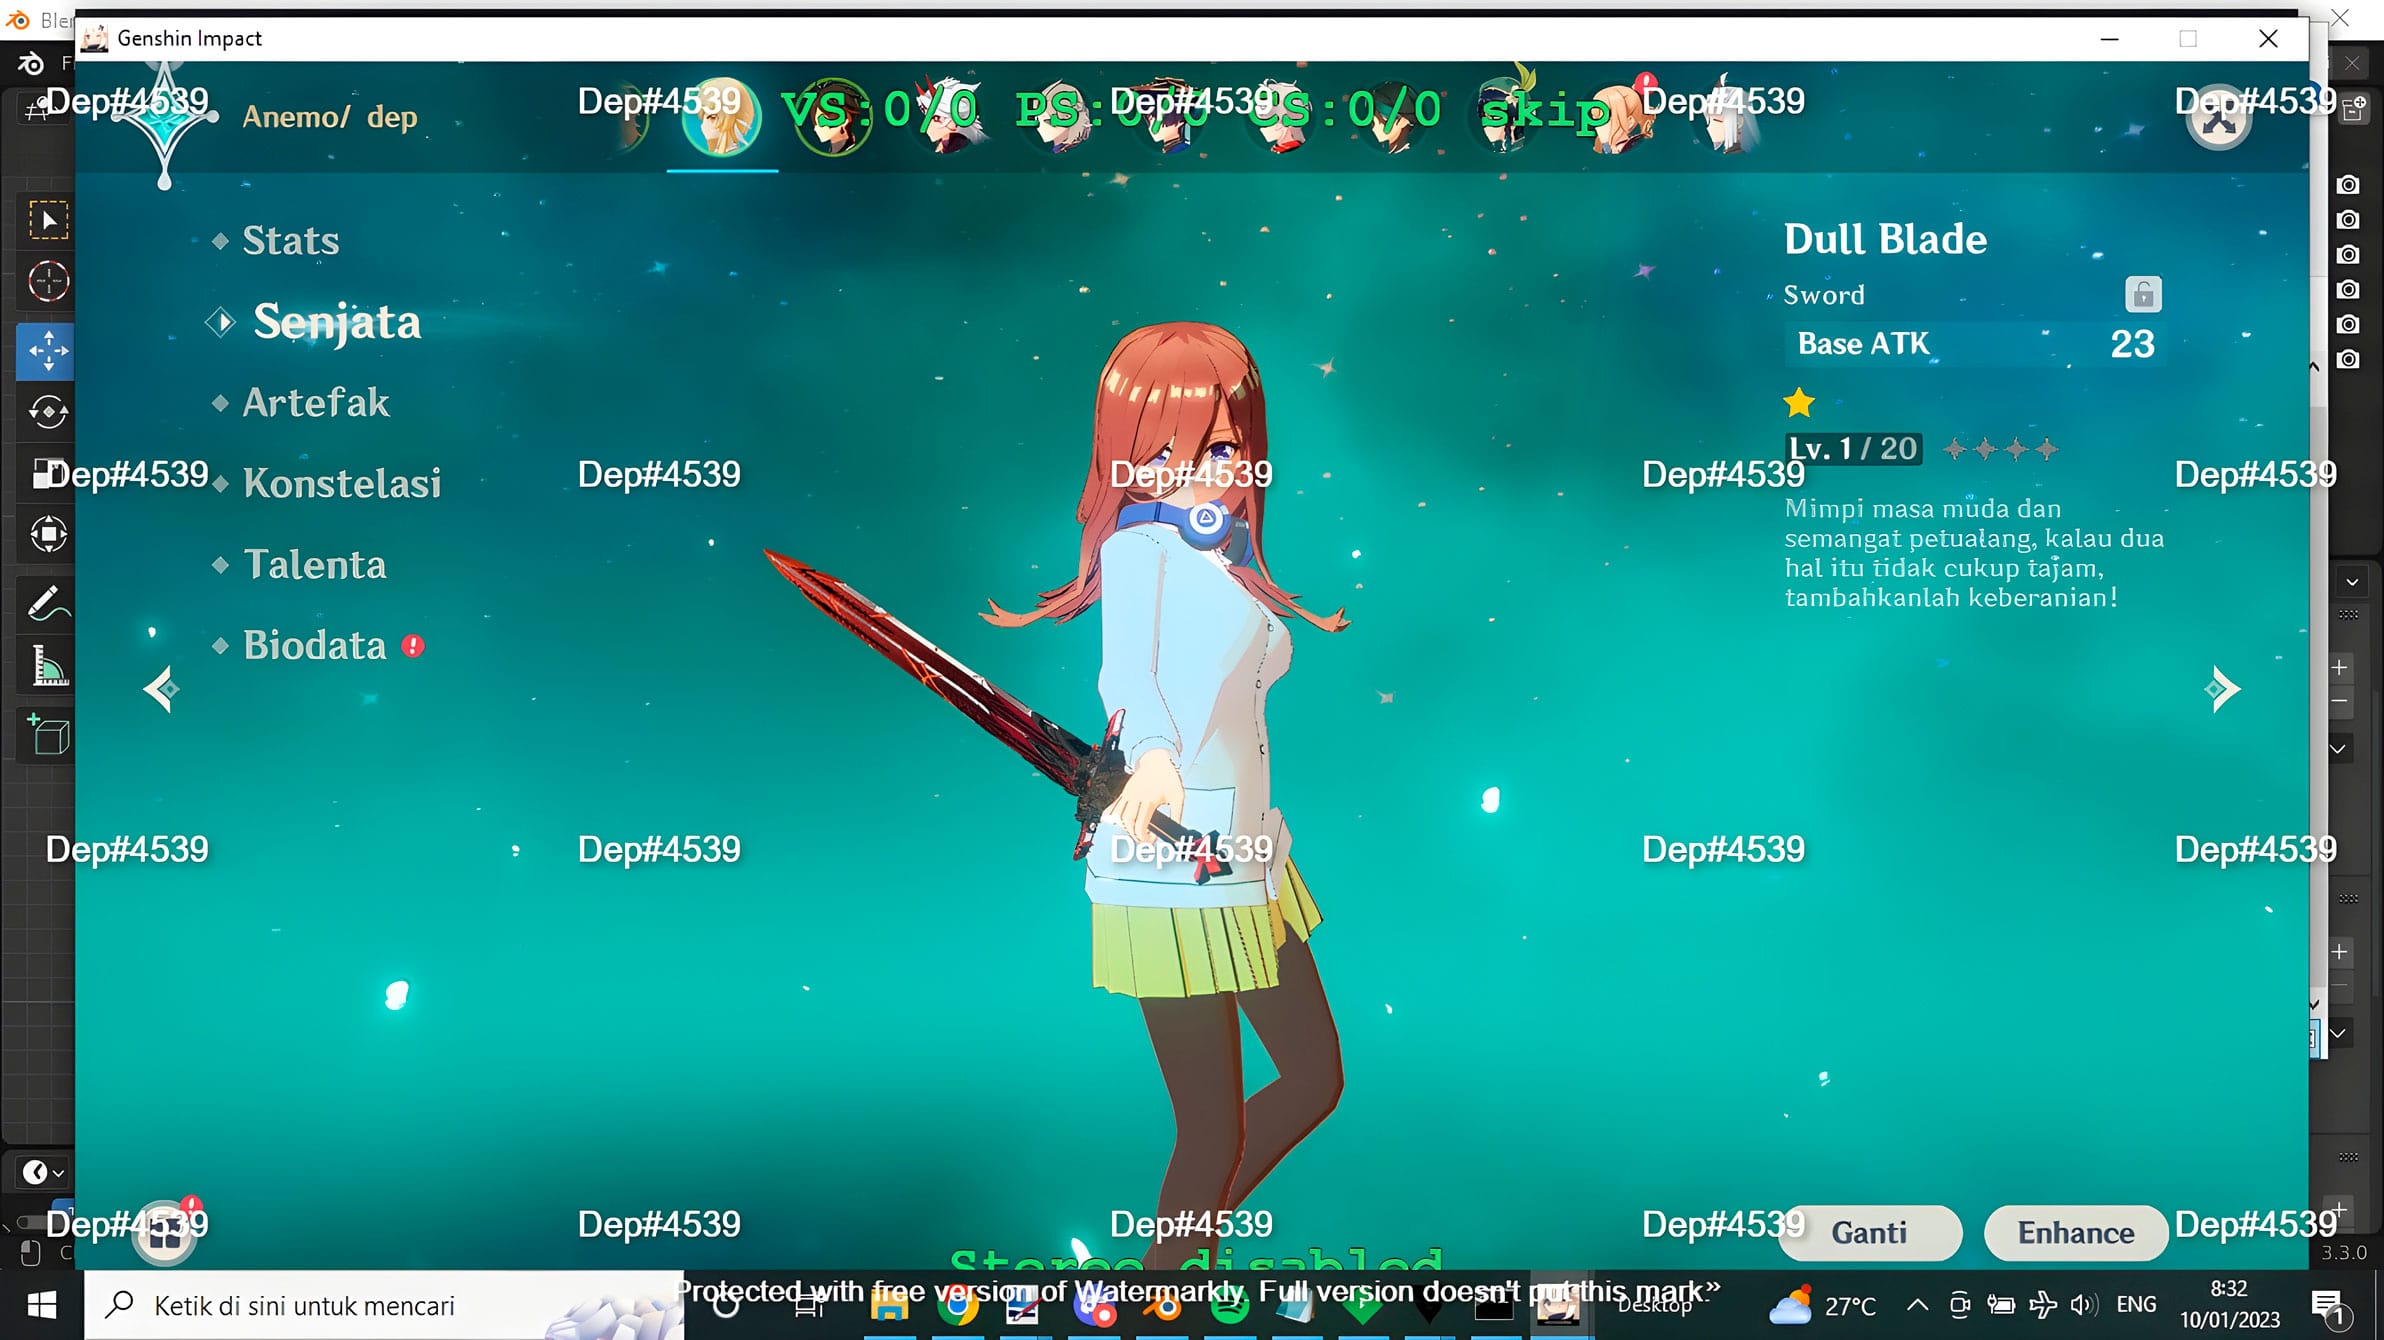Click the Lv. 1 / 20 level text
The image size is (2384, 1340).
pyautogui.click(x=1853, y=449)
